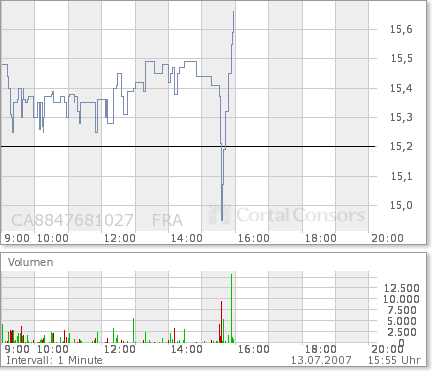Click the 5.000 volume axis label
Image resolution: width=432 pixels, height=372 pixels.
tap(402, 321)
